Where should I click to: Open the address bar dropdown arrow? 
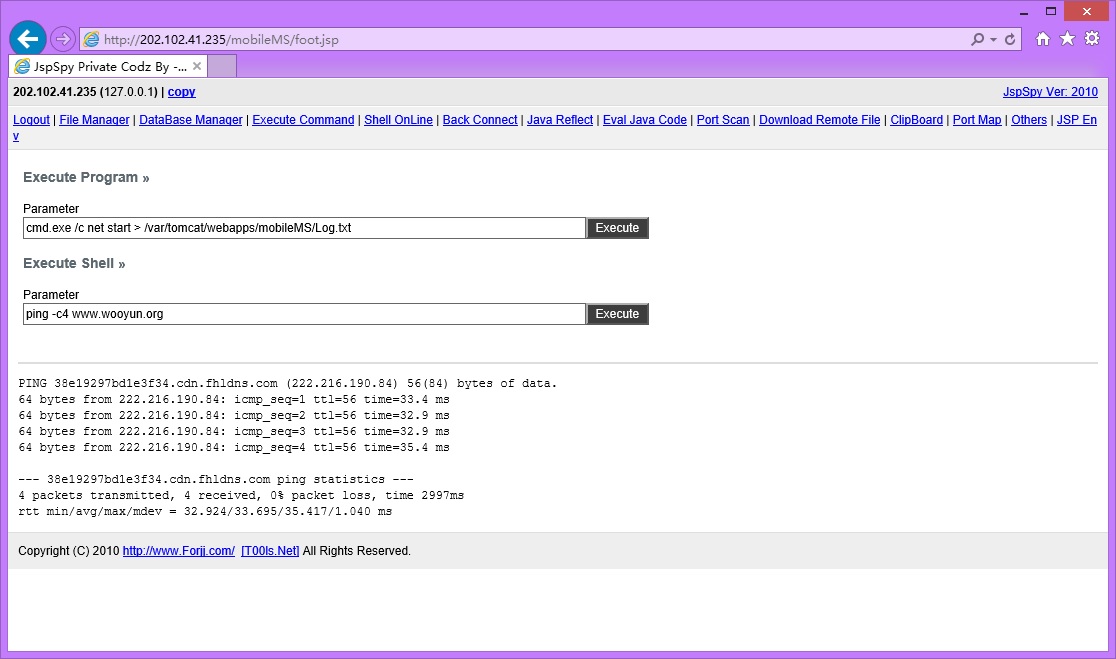point(994,40)
